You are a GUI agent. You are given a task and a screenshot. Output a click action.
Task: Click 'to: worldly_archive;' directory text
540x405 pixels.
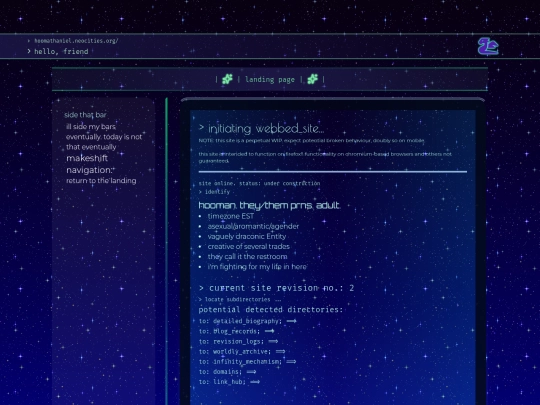pyautogui.click(x=235, y=351)
